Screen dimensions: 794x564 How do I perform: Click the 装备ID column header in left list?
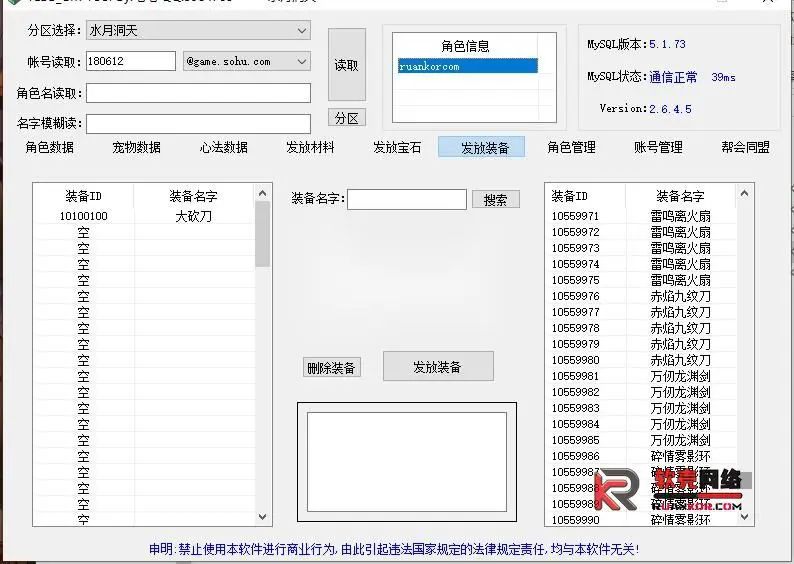click(84, 196)
